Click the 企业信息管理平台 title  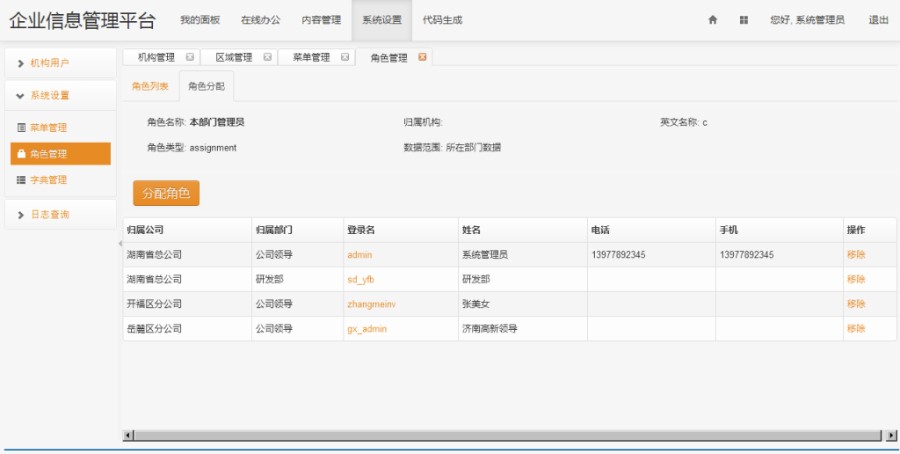[82, 21]
